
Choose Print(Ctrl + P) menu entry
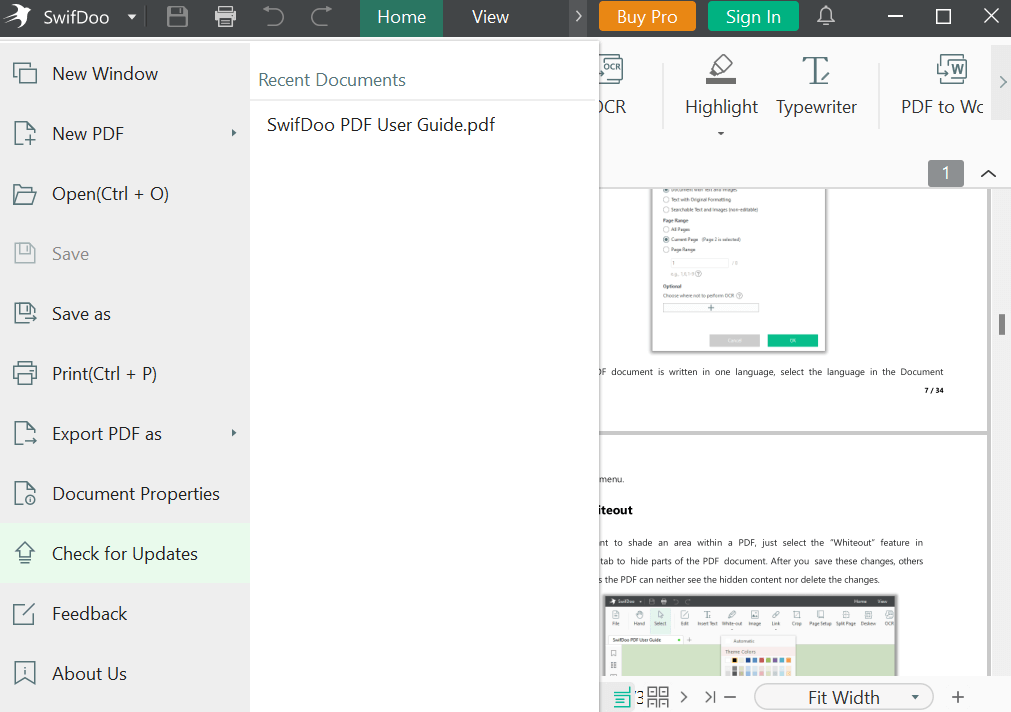124,373
